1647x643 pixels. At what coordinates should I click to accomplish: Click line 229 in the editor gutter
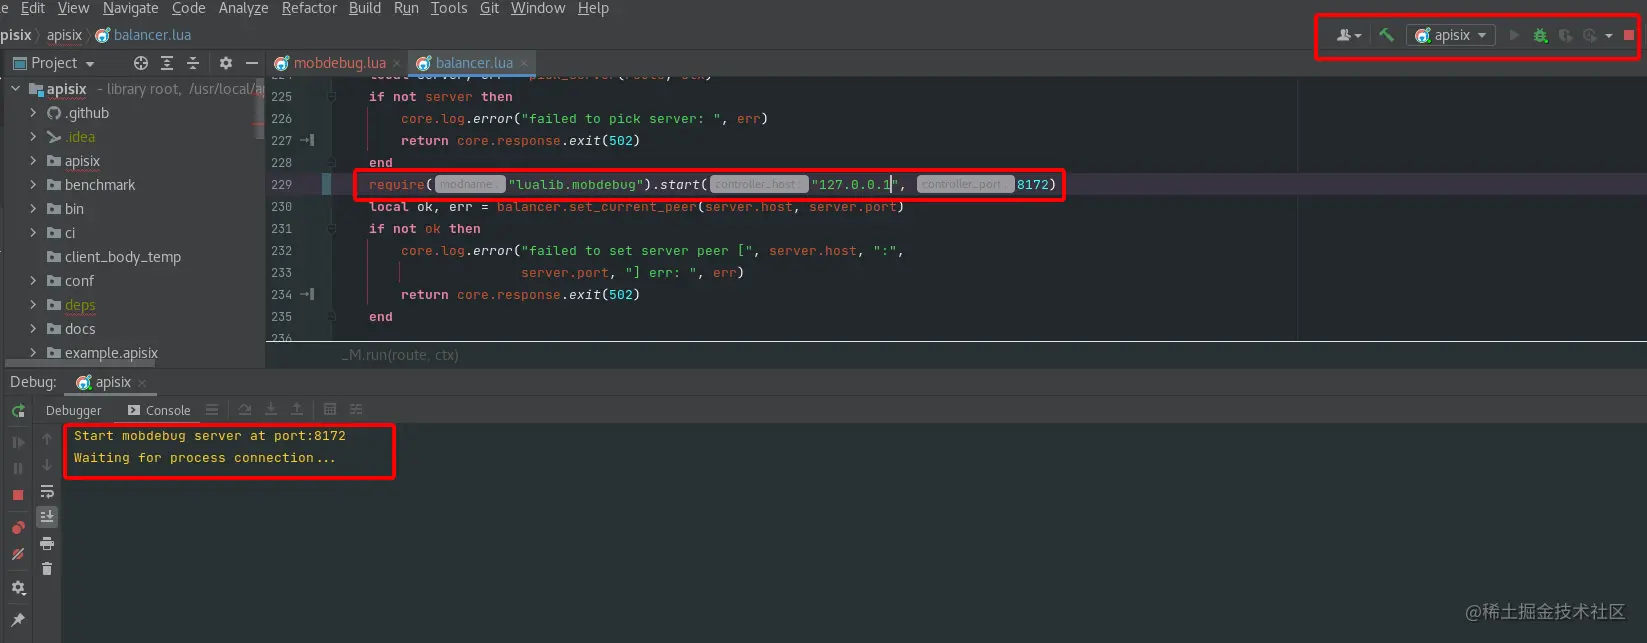282,185
